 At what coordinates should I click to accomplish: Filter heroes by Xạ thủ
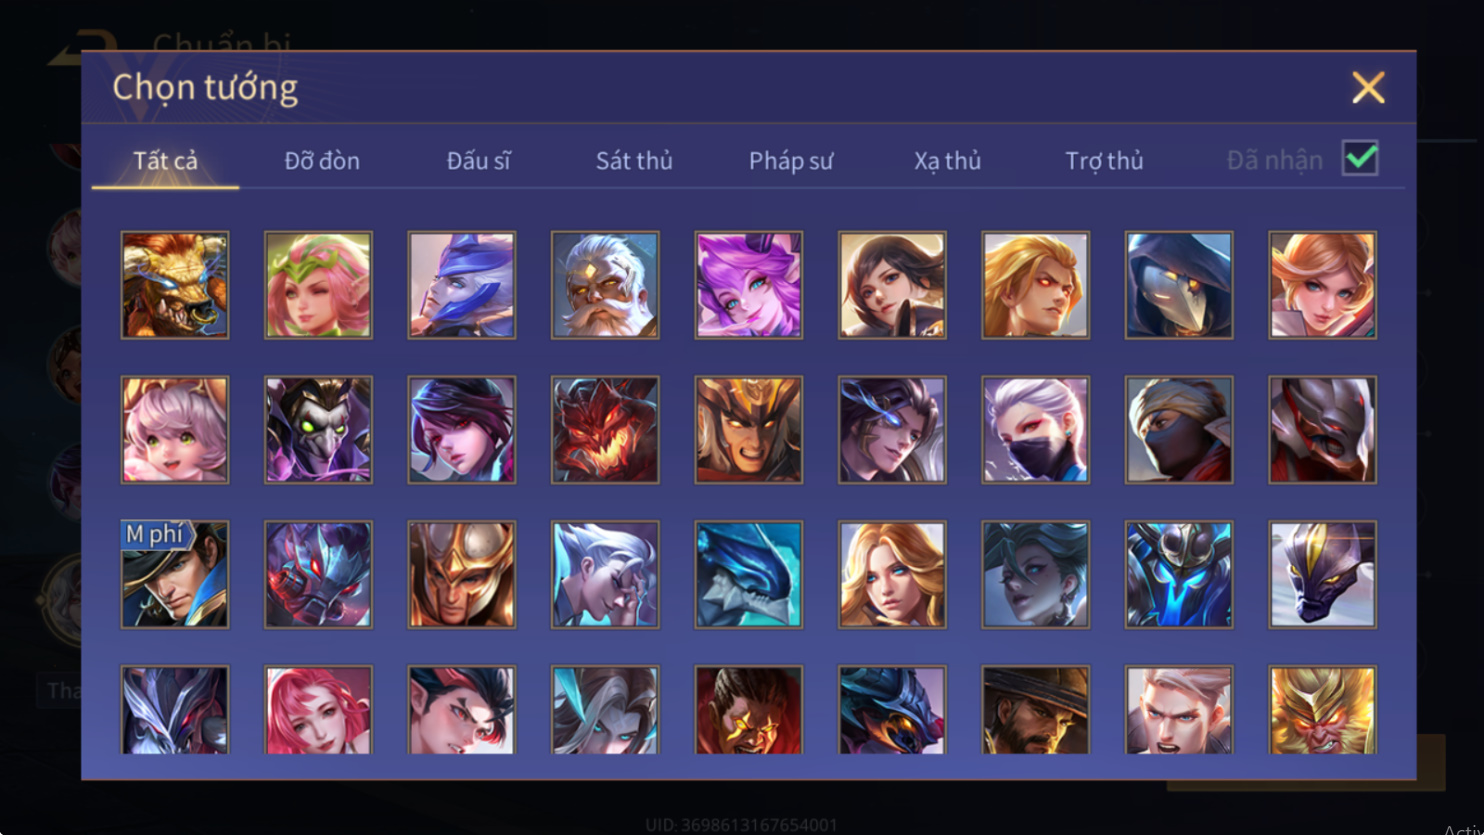click(x=947, y=160)
